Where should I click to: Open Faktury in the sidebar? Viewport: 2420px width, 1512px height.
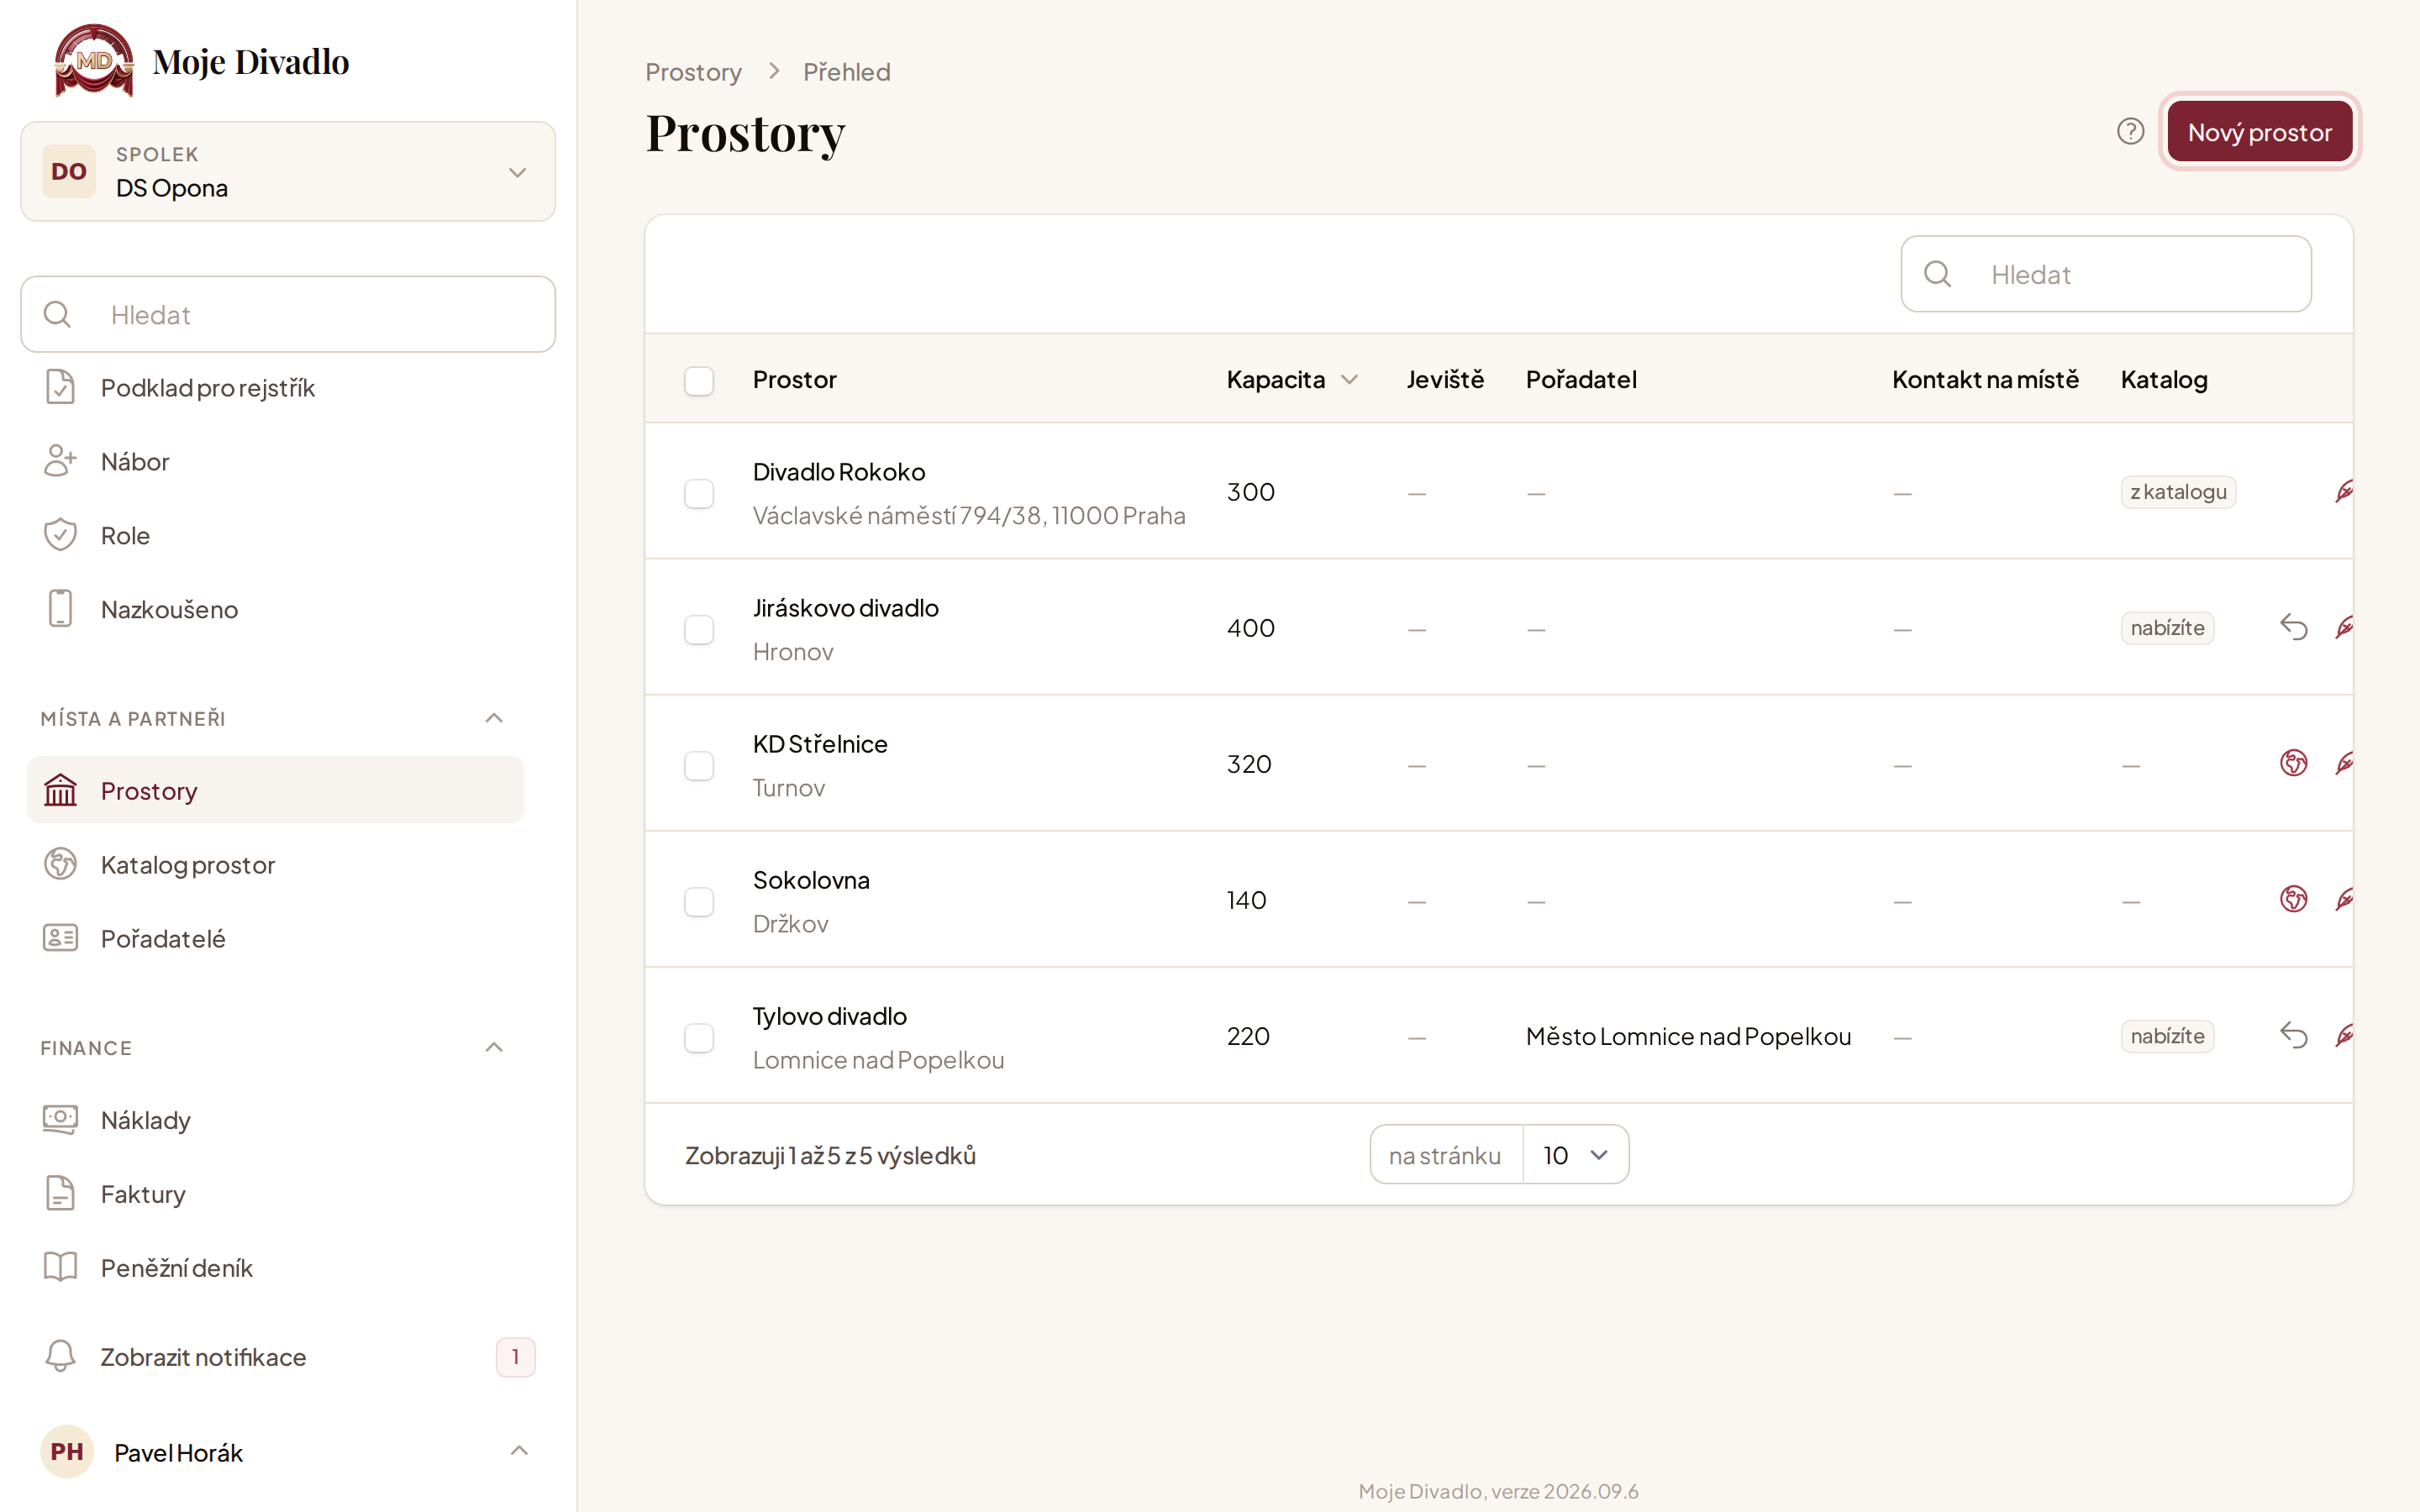tap(275, 1194)
